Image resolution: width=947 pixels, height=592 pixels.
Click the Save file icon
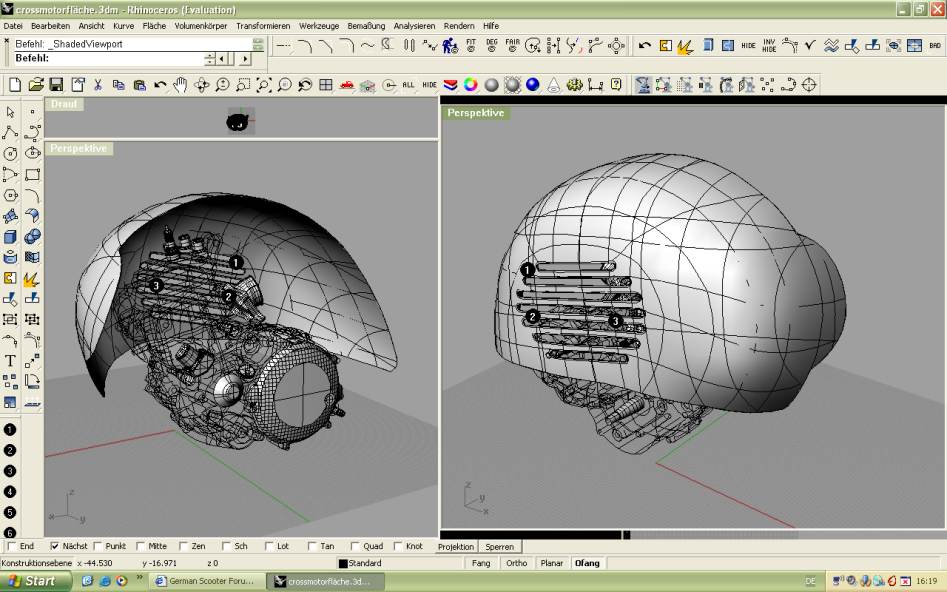tap(56, 85)
